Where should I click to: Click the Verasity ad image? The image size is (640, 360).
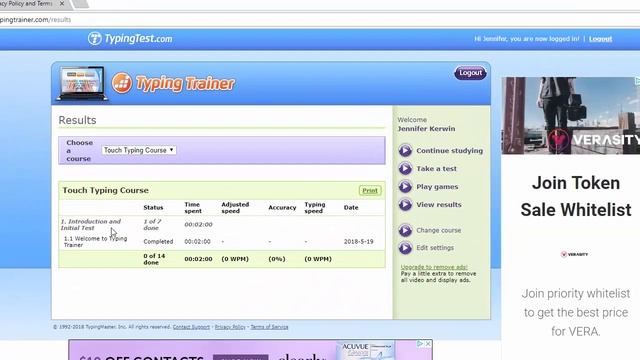pyautogui.click(x=571, y=116)
